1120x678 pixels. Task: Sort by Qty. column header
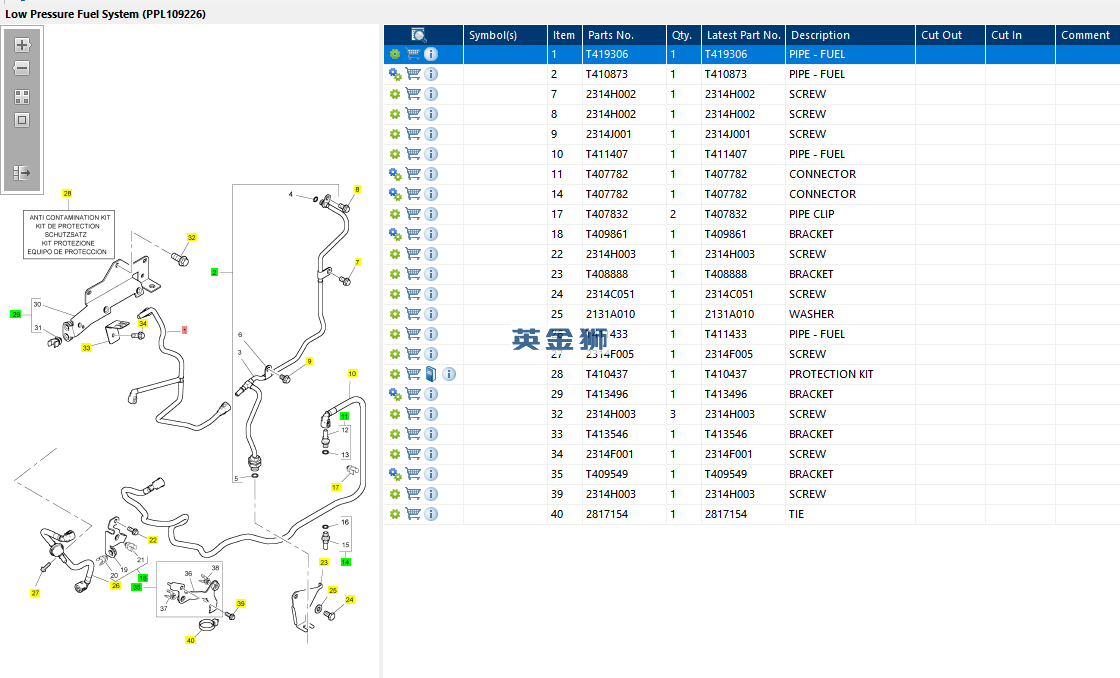click(684, 35)
